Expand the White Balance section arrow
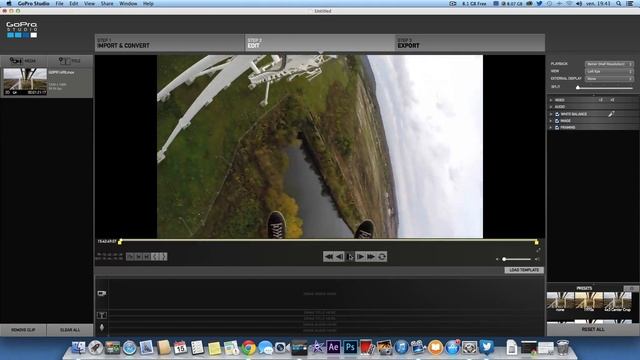The width and height of the screenshot is (640, 360). point(551,114)
